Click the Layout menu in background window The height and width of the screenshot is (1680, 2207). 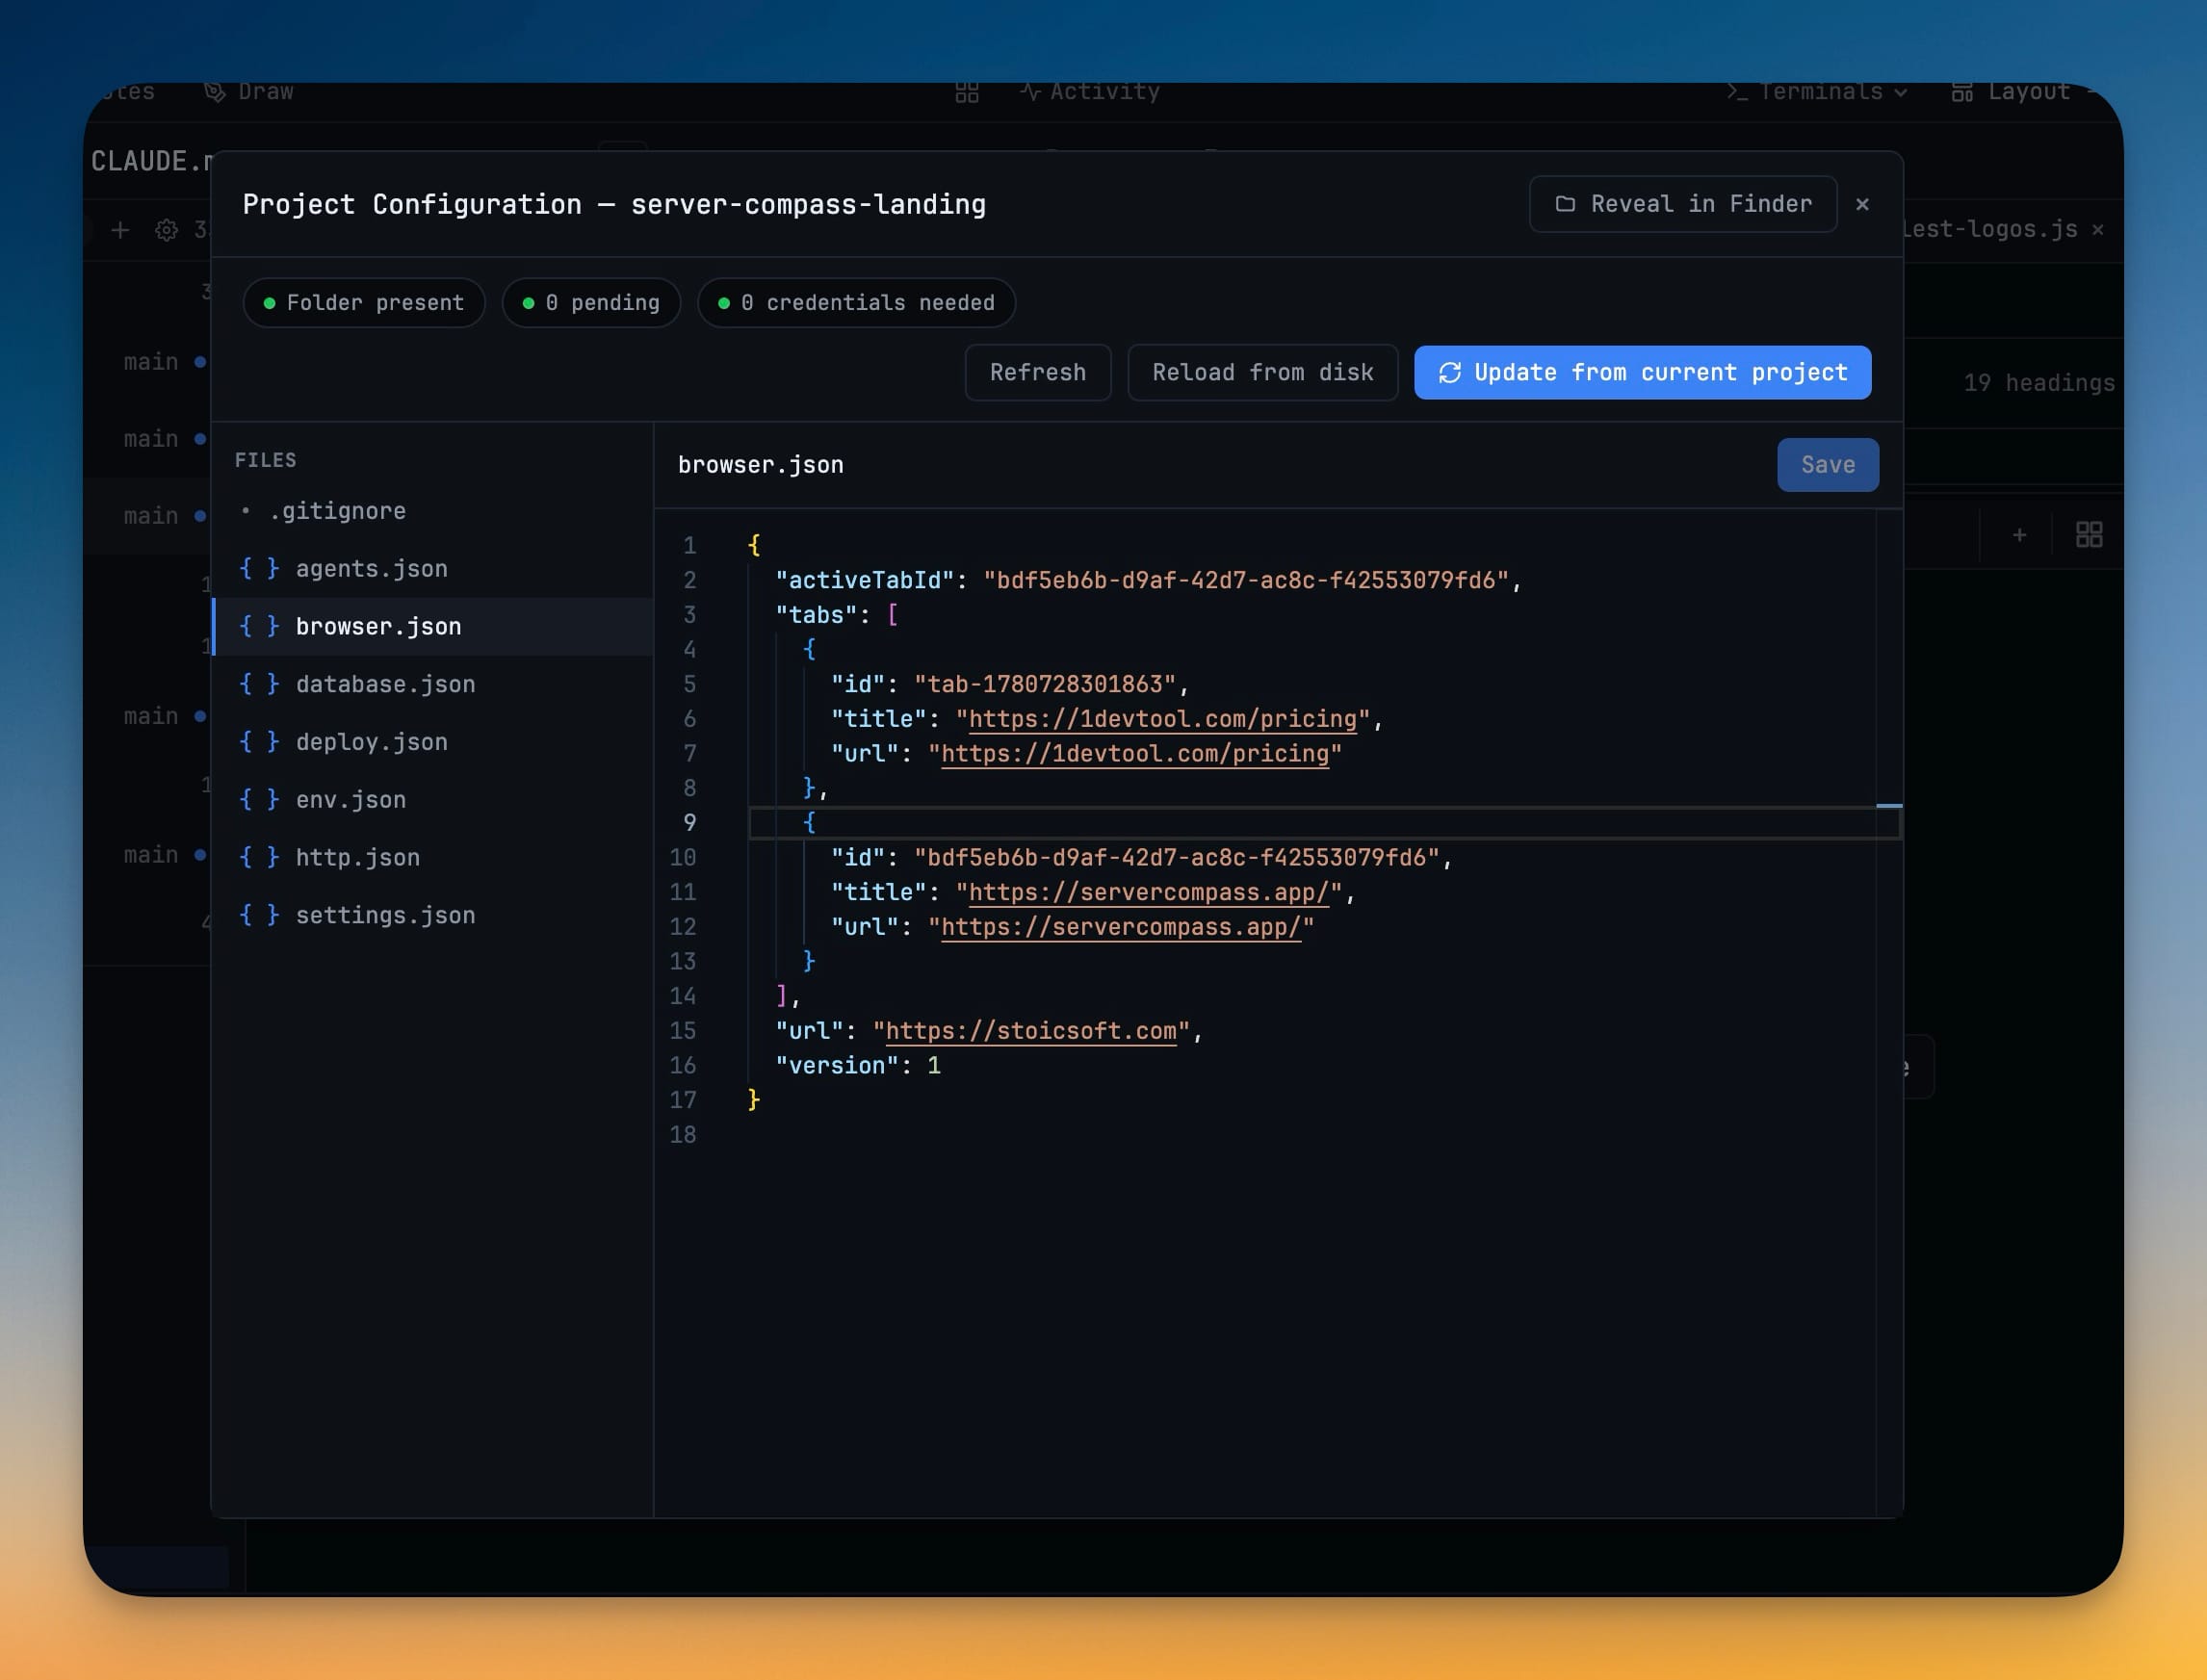(2012, 92)
